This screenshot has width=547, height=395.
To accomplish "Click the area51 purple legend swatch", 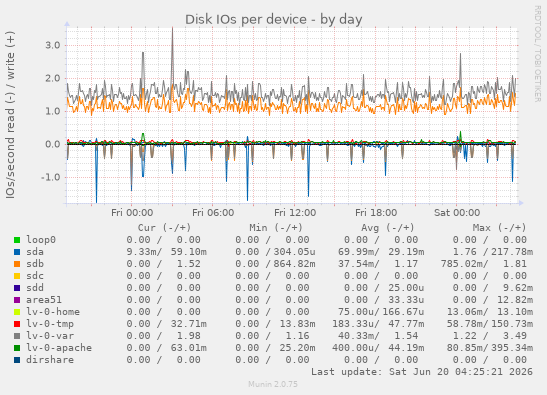I will click(x=17, y=300).
